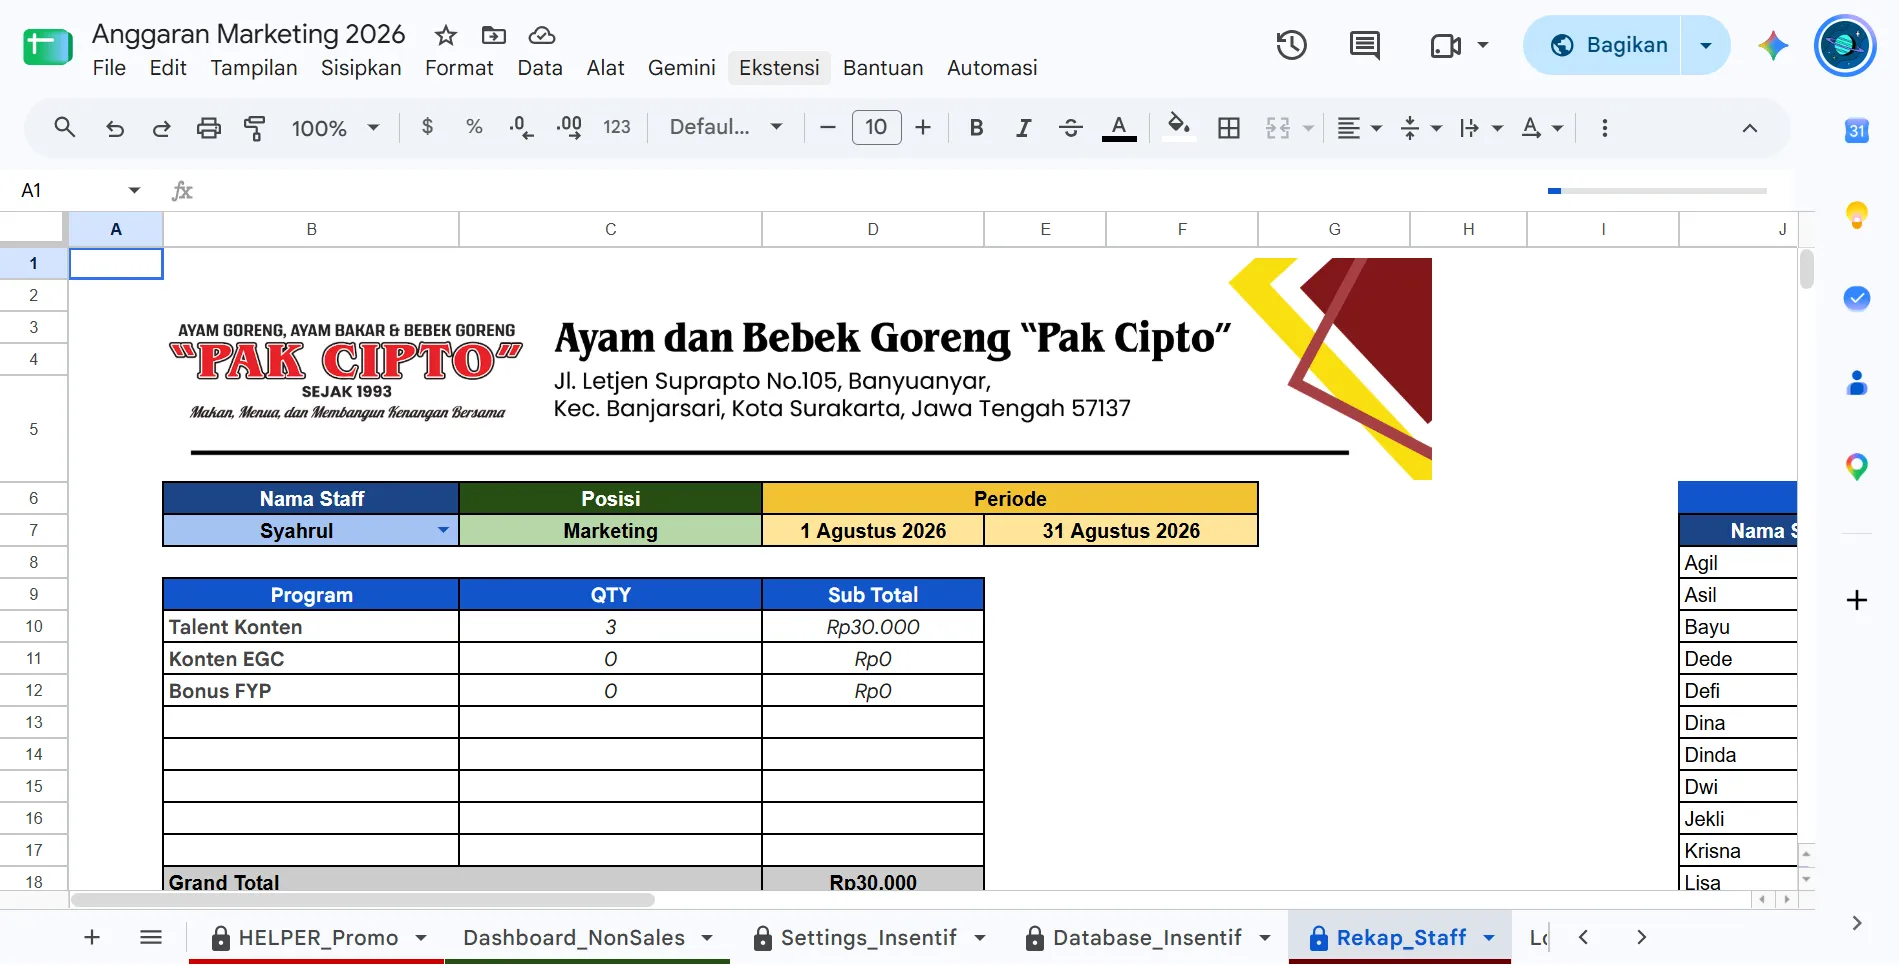The image size is (1899, 965).
Task: Open the Ekstensi menu
Action: click(x=779, y=68)
